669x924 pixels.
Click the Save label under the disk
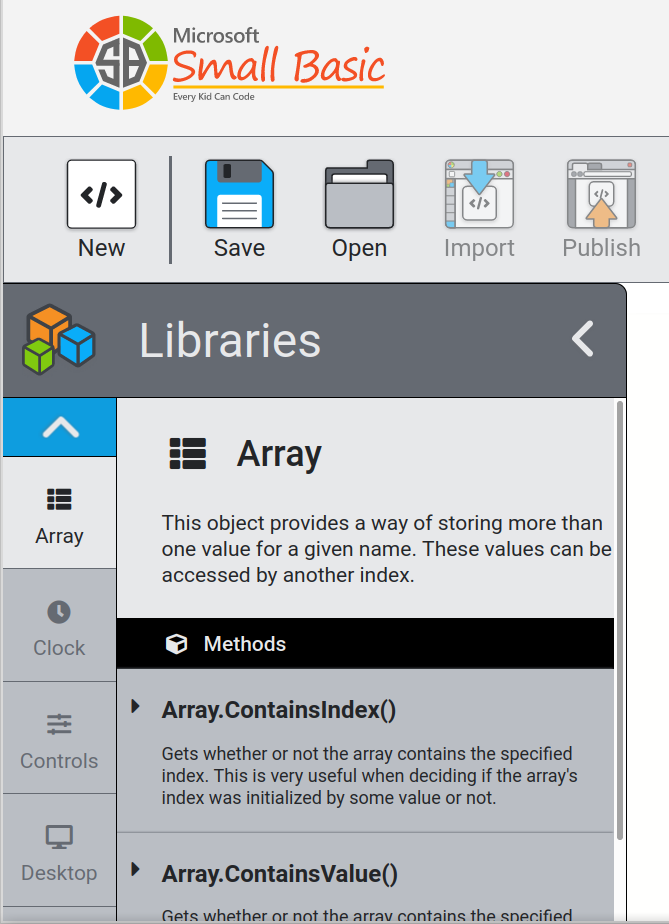pyautogui.click(x=239, y=248)
